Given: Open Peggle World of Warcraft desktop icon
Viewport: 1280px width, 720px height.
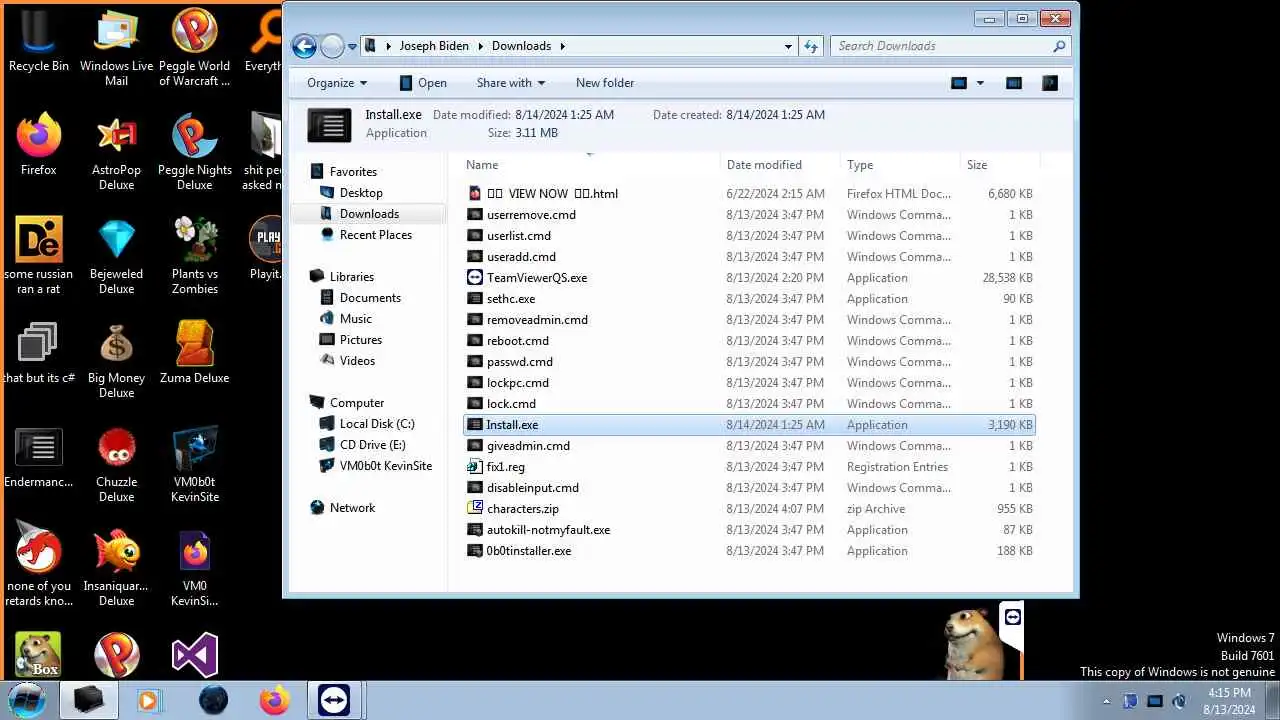Looking at the screenshot, I should (194, 48).
